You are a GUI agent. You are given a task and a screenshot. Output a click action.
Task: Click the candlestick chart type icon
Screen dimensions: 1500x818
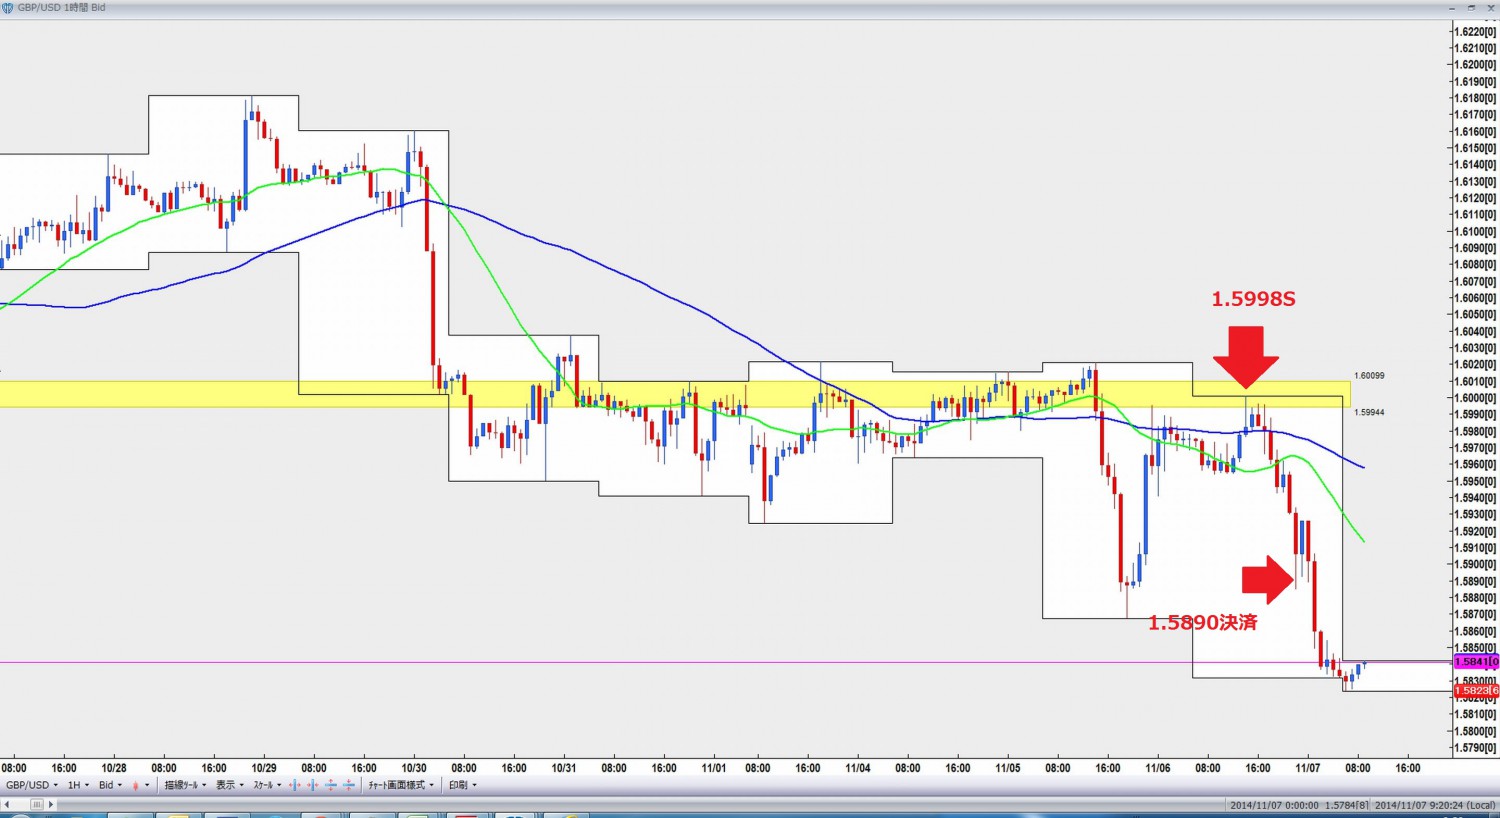pyautogui.click(x=136, y=786)
